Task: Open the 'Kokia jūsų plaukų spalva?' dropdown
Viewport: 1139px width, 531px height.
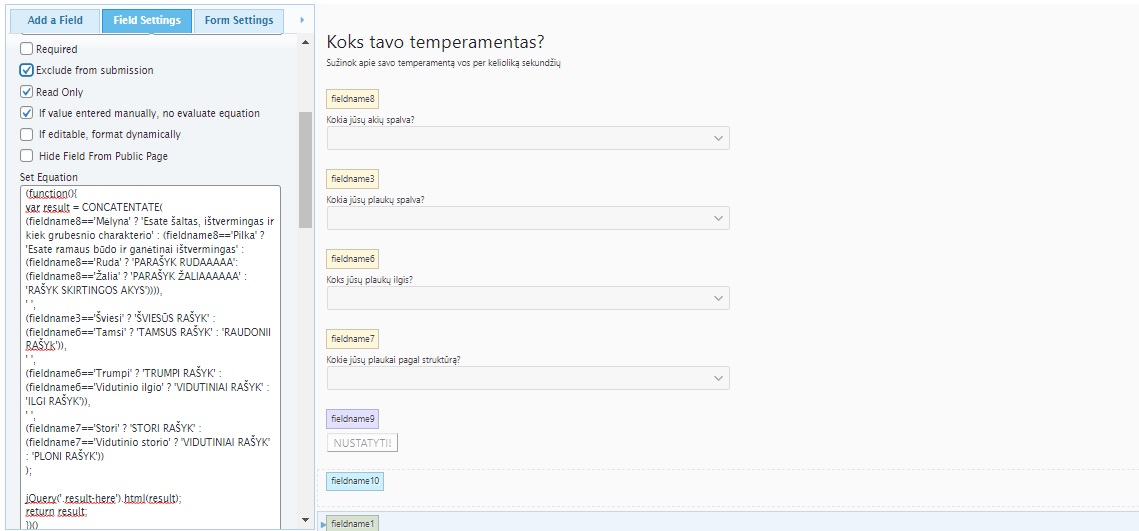Action: (x=528, y=218)
